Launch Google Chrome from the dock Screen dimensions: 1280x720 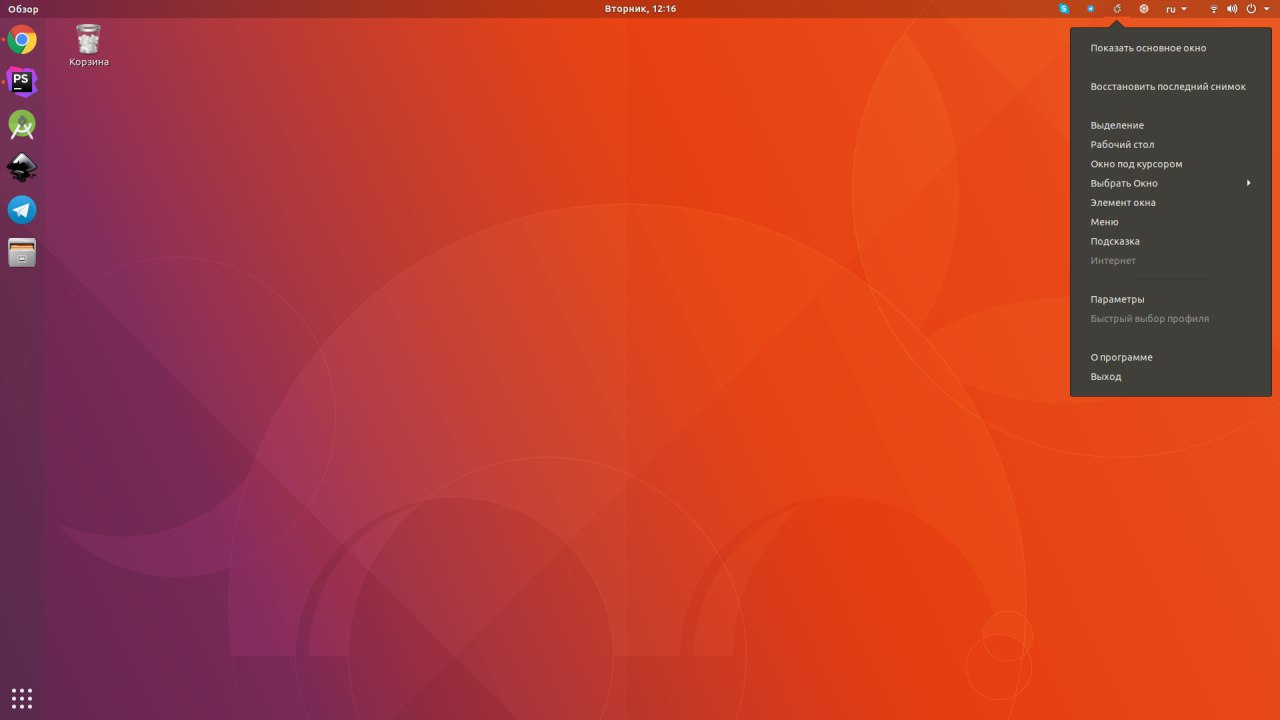22,40
